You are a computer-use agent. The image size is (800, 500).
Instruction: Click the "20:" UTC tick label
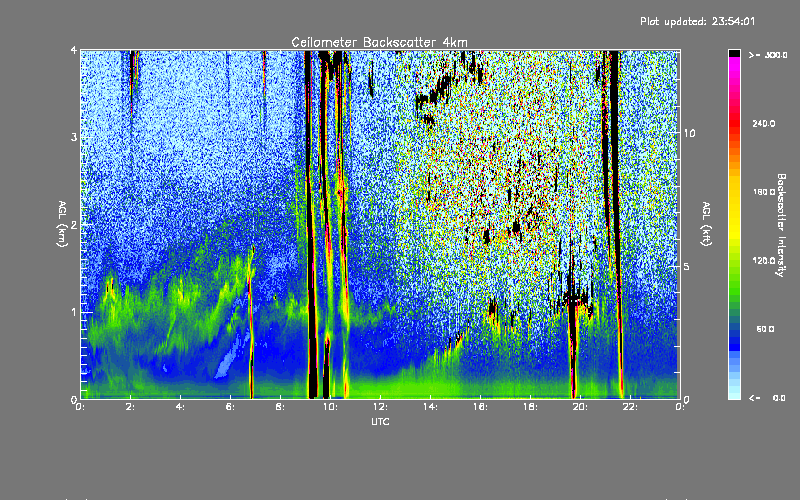coord(580,407)
